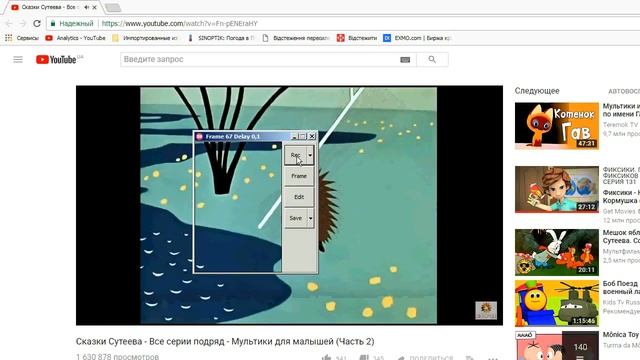Open the 'Фиксики - Кормушка' video title
This screenshot has width=640, height=360.
(x=621, y=196)
